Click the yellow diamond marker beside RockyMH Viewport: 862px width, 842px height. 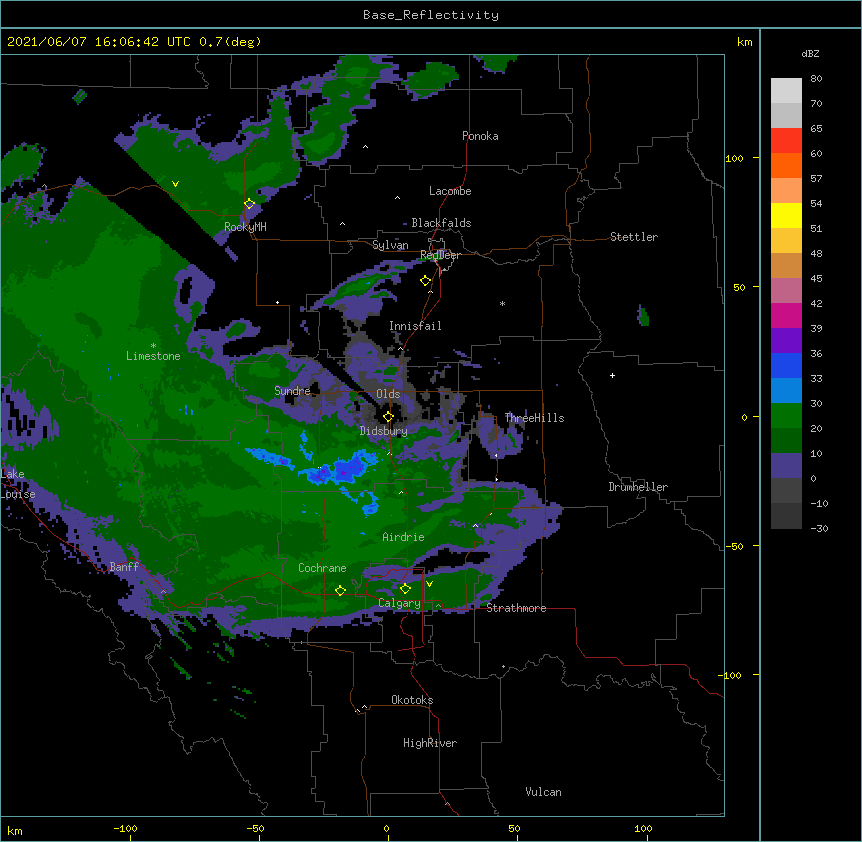click(x=249, y=204)
